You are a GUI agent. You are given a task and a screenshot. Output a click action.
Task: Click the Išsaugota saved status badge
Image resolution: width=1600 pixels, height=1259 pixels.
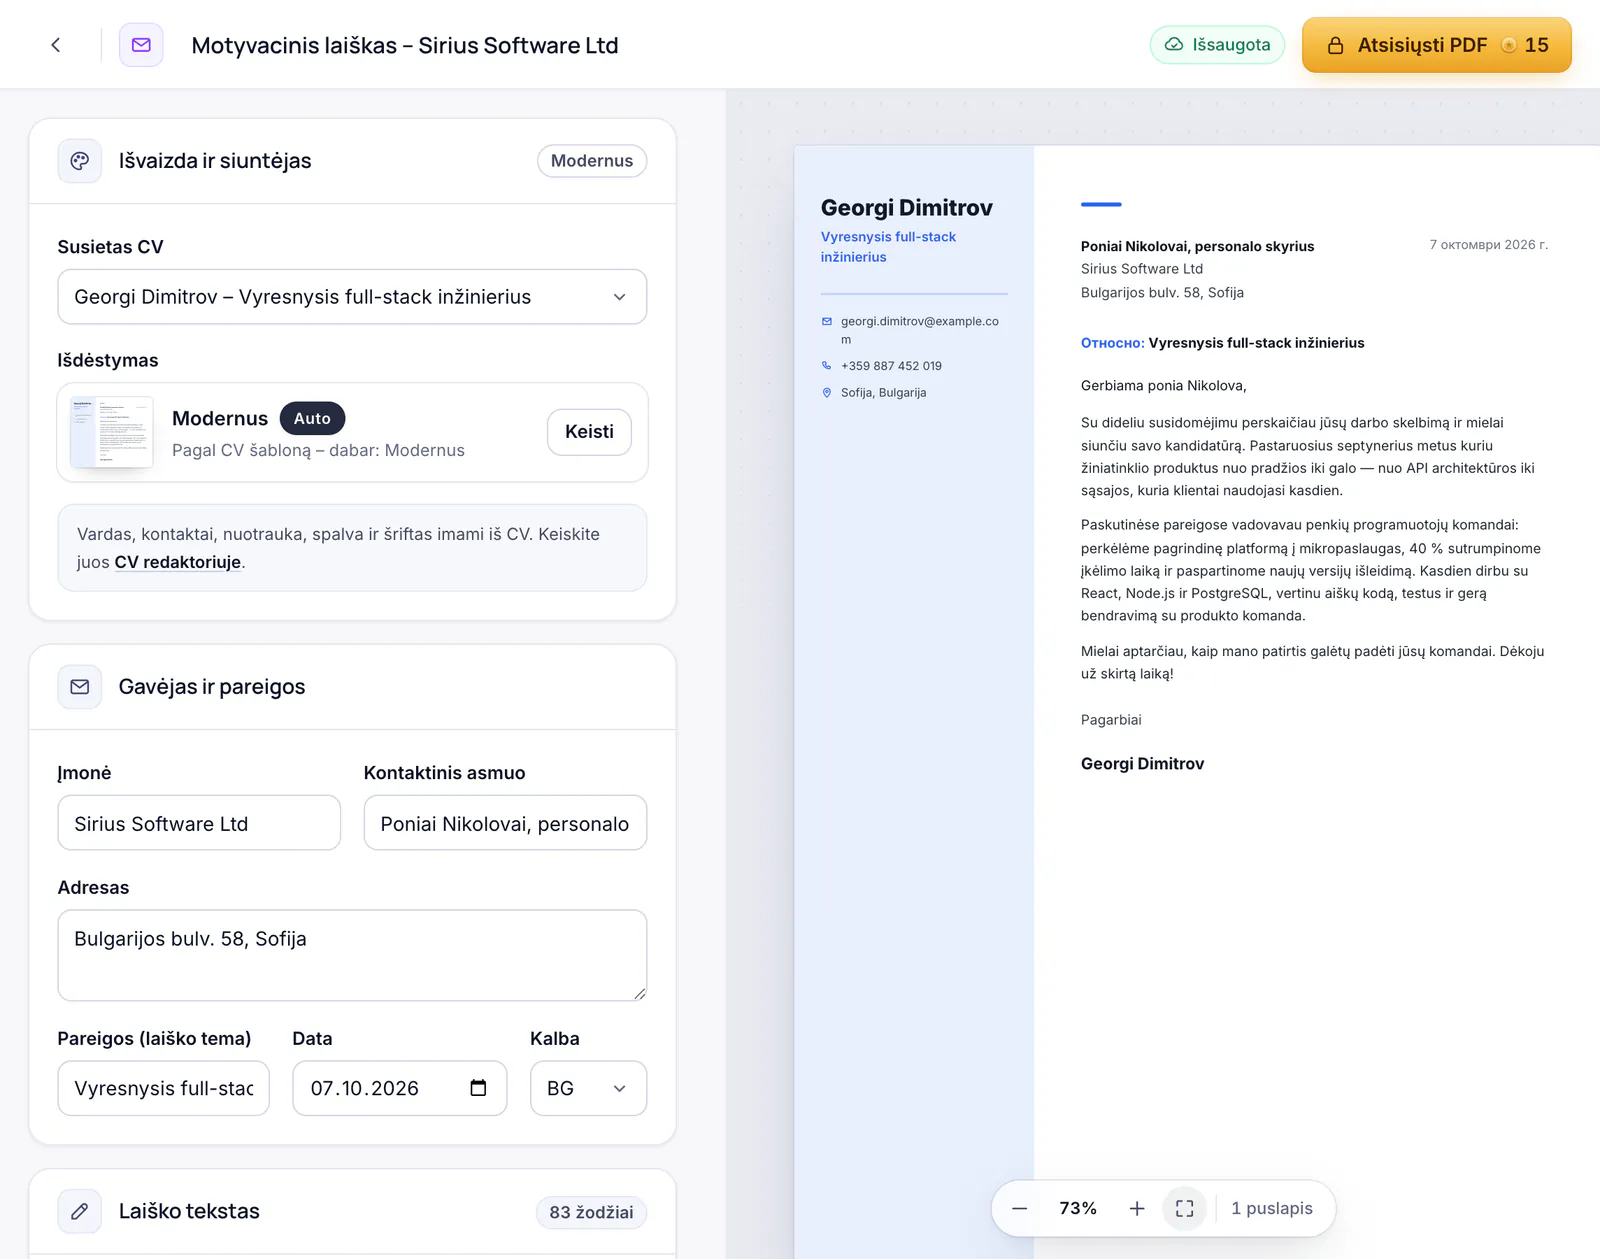tap(1217, 45)
